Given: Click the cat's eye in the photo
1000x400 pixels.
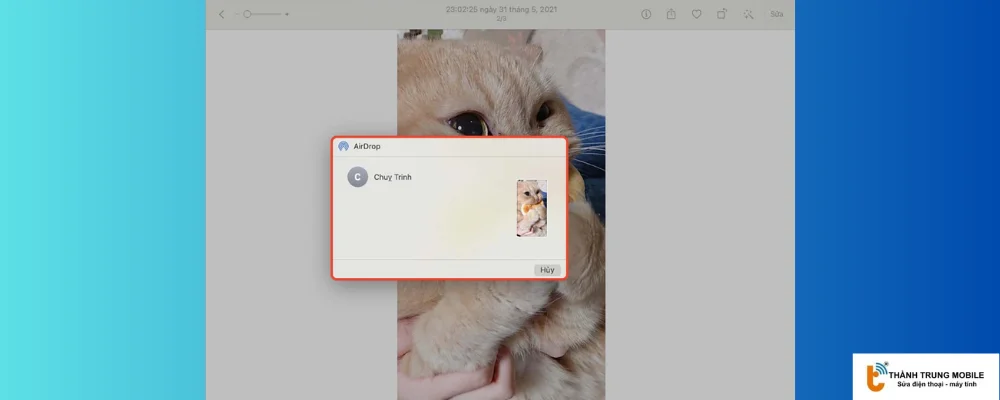Looking at the screenshot, I should point(467,124).
